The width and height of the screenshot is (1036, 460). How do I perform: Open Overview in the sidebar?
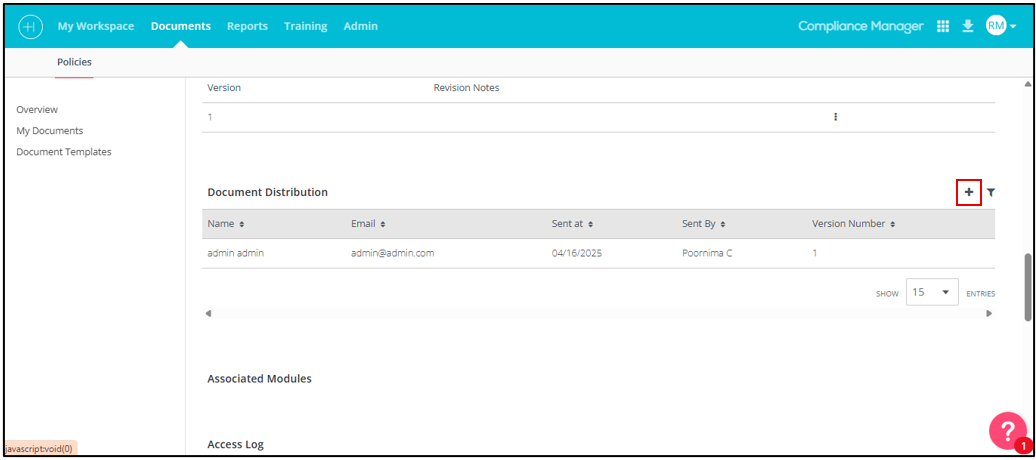point(37,110)
